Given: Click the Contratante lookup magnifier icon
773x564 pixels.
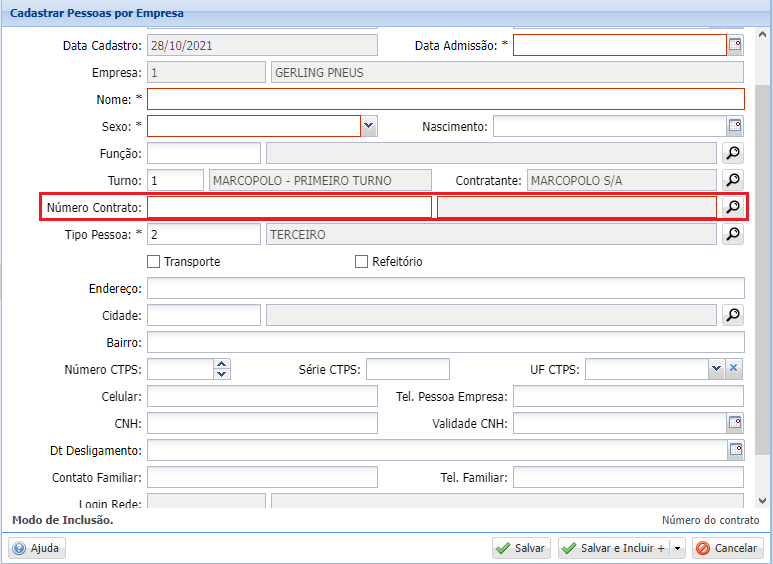Looking at the screenshot, I should (733, 180).
